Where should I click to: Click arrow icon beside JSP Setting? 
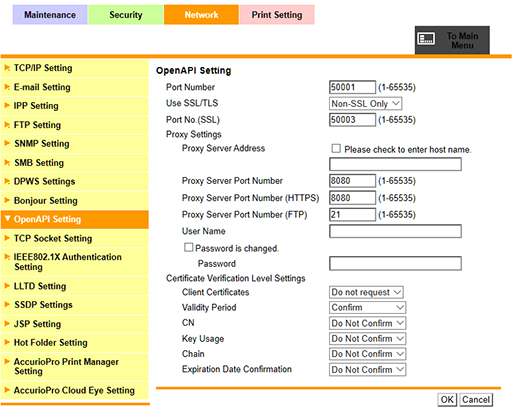(x=7, y=323)
